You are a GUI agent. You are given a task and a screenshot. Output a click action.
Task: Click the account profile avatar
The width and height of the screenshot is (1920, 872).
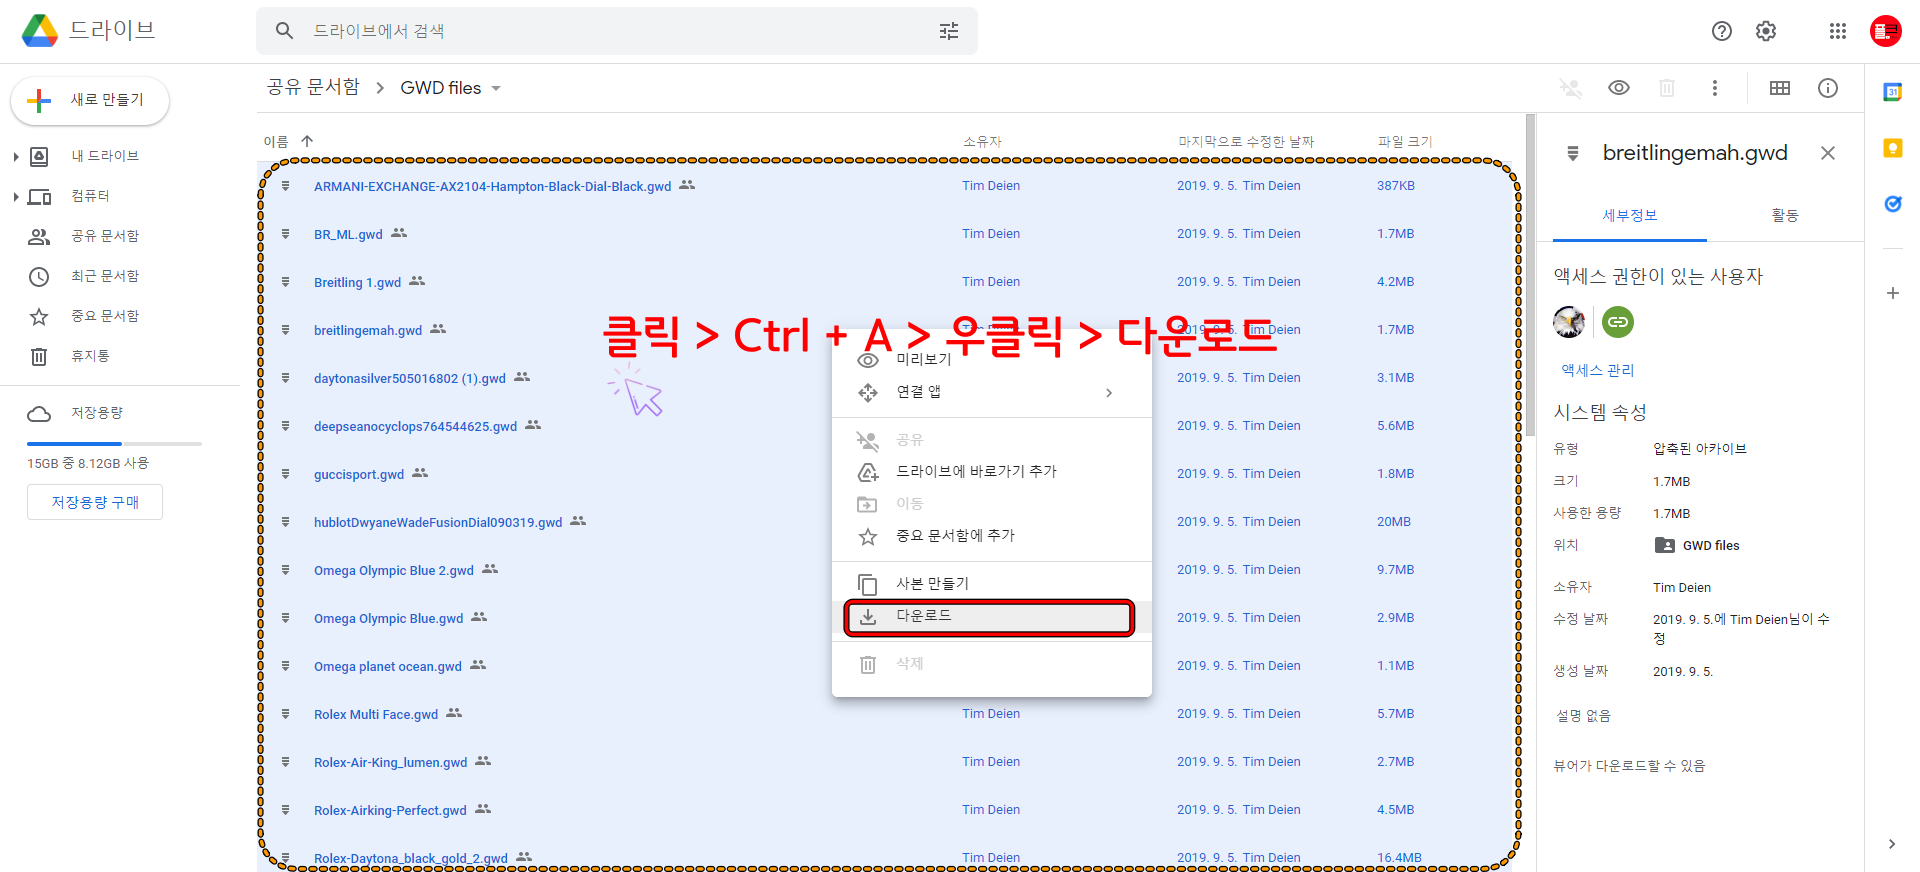[x=1886, y=31]
